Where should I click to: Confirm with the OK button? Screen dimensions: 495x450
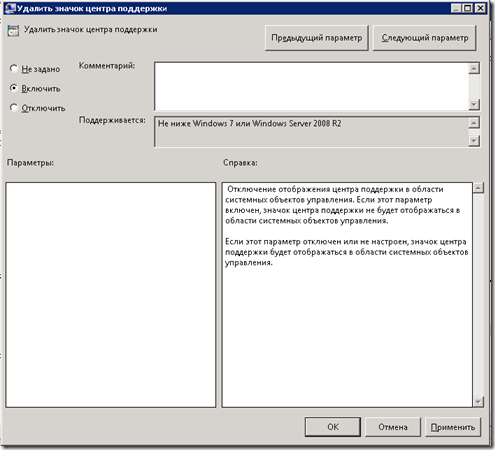pos(333,427)
